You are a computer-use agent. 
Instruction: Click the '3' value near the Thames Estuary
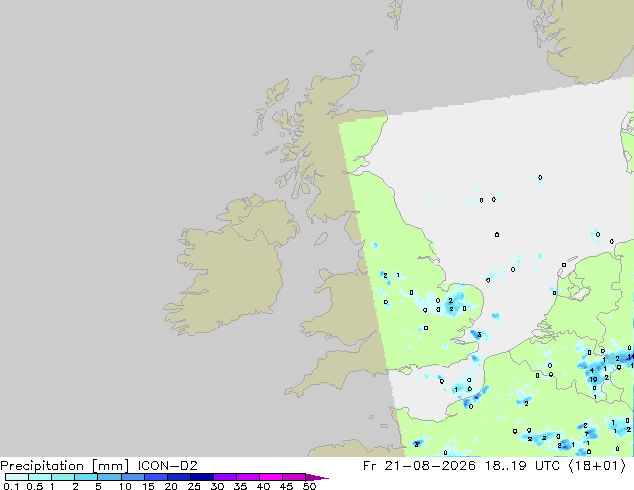point(479,334)
